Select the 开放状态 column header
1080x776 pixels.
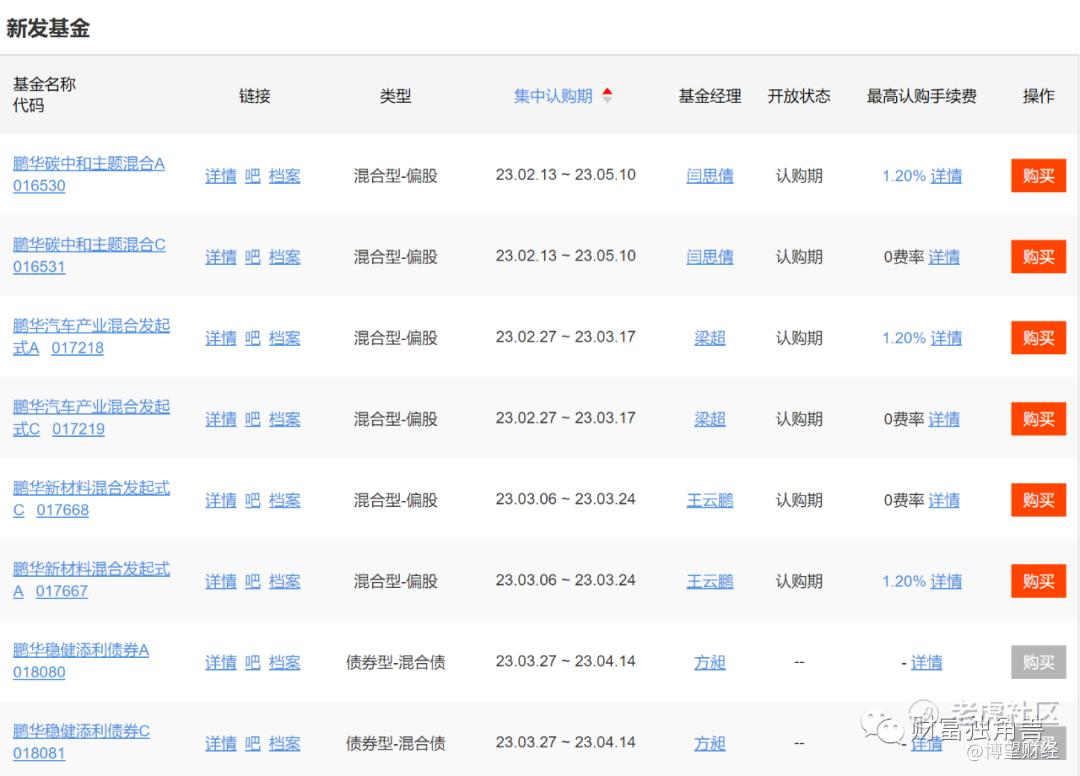[x=799, y=96]
